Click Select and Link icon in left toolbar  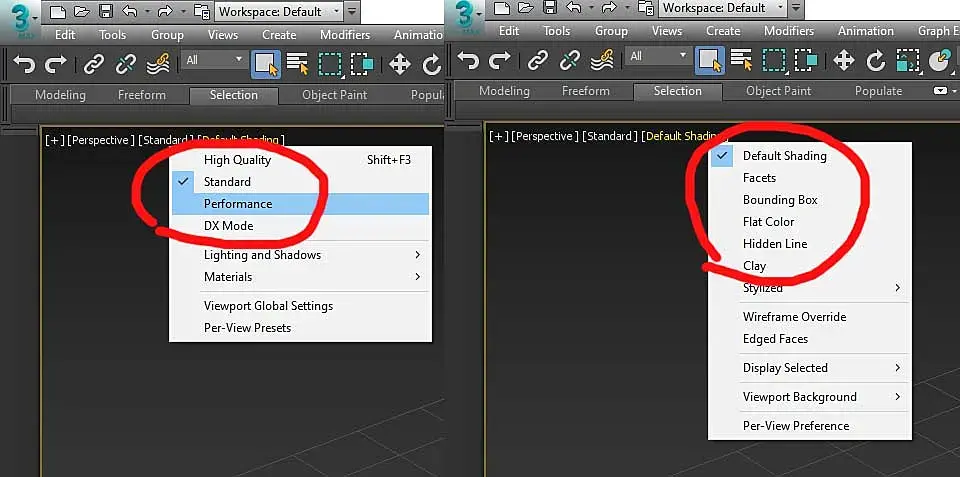coord(94,64)
